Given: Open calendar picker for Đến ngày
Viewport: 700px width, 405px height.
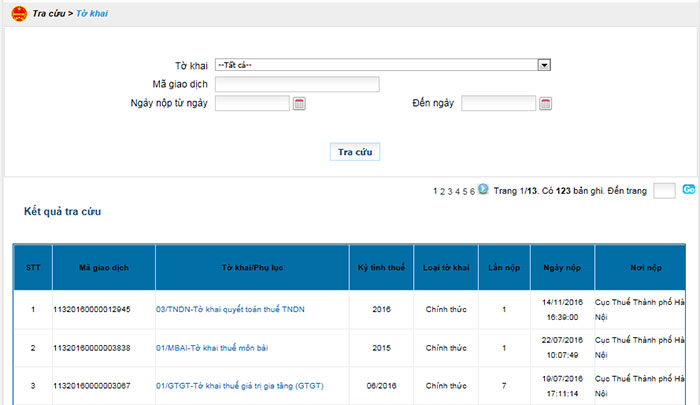Looking at the screenshot, I should click(x=545, y=103).
